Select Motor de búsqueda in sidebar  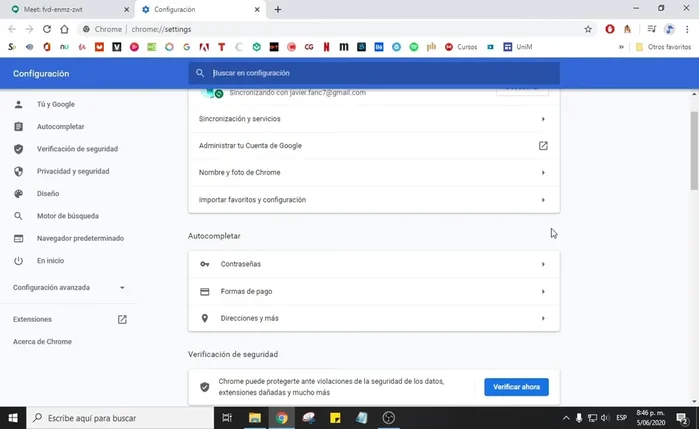coord(68,216)
